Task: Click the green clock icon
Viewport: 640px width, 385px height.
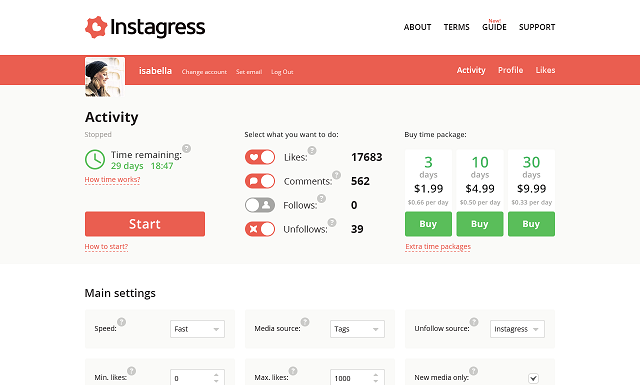Action: (x=95, y=160)
